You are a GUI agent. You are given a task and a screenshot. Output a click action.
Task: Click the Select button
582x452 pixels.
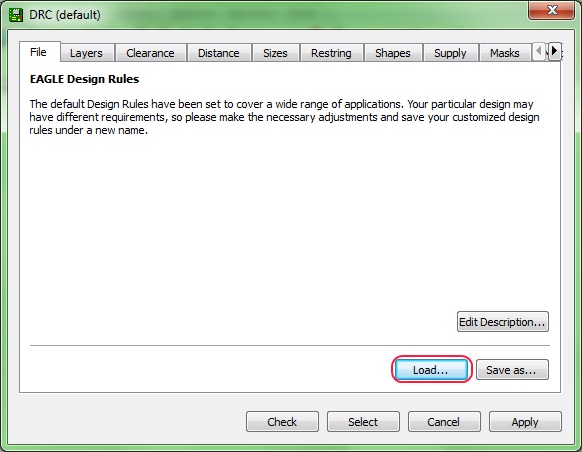[x=363, y=422]
